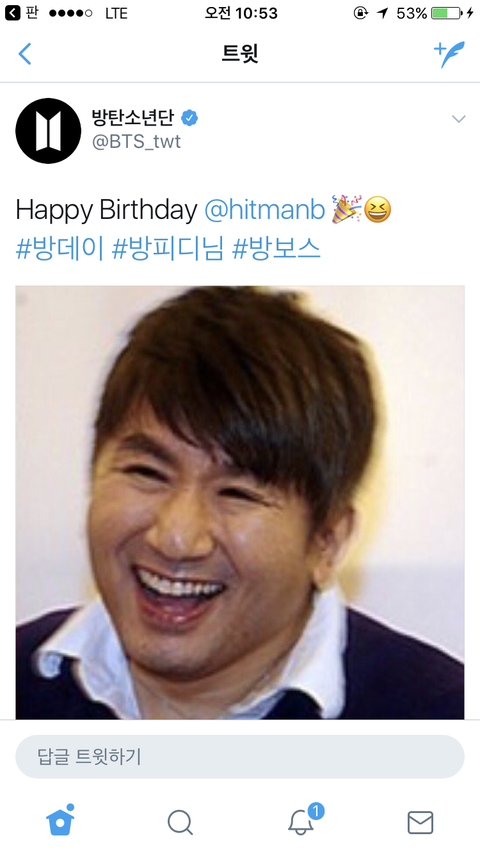
Task: Open hashtag #방데이
Action: [60, 249]
